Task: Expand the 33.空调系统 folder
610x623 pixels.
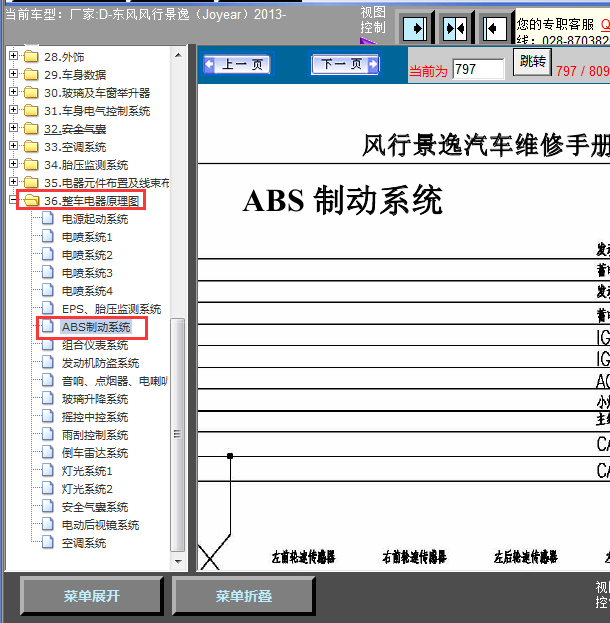Action: 13,145
